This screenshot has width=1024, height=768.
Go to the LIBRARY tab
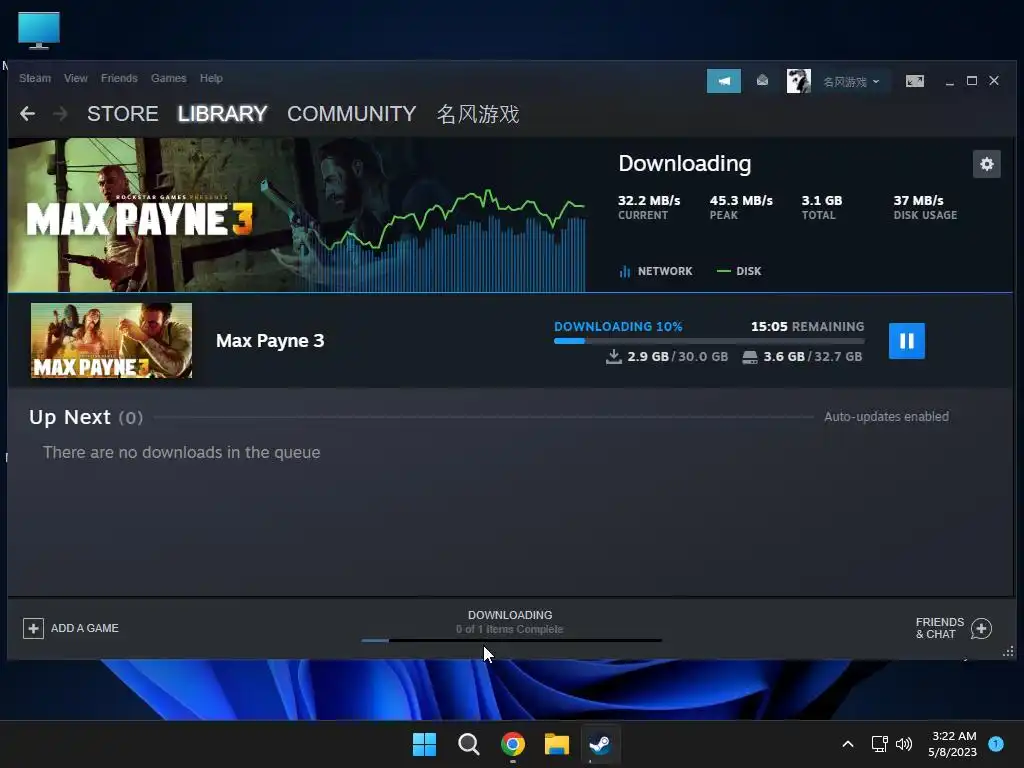(x=222, y=114)
